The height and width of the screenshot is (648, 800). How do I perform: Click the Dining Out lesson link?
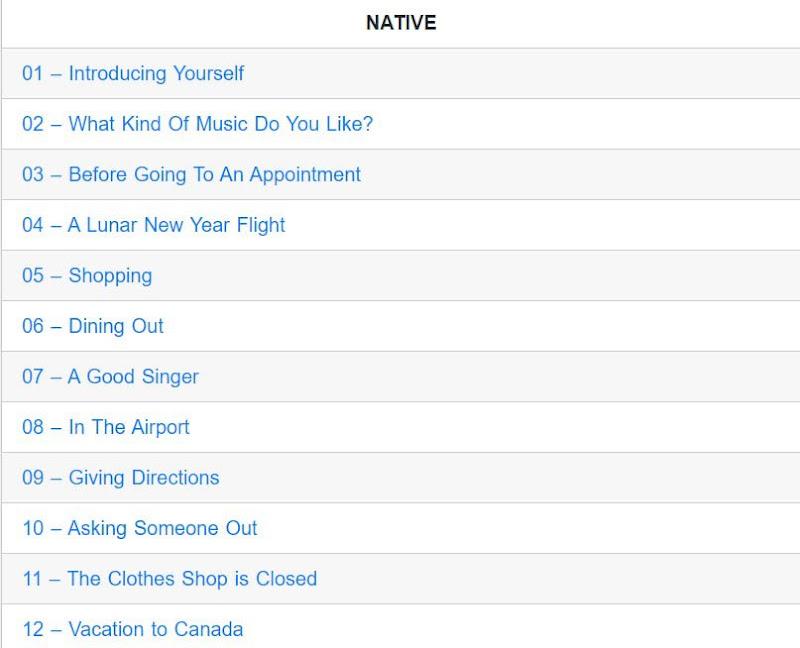coord(93,326)
